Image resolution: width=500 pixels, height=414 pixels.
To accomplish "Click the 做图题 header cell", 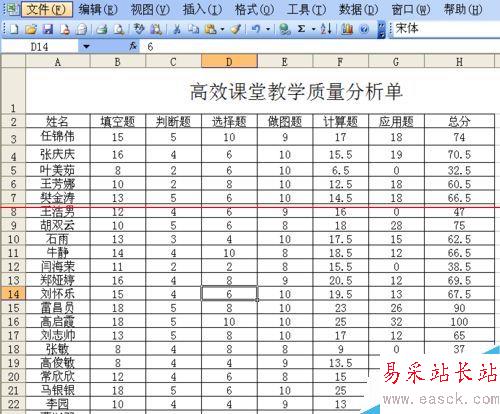I will tap(285, 121).
